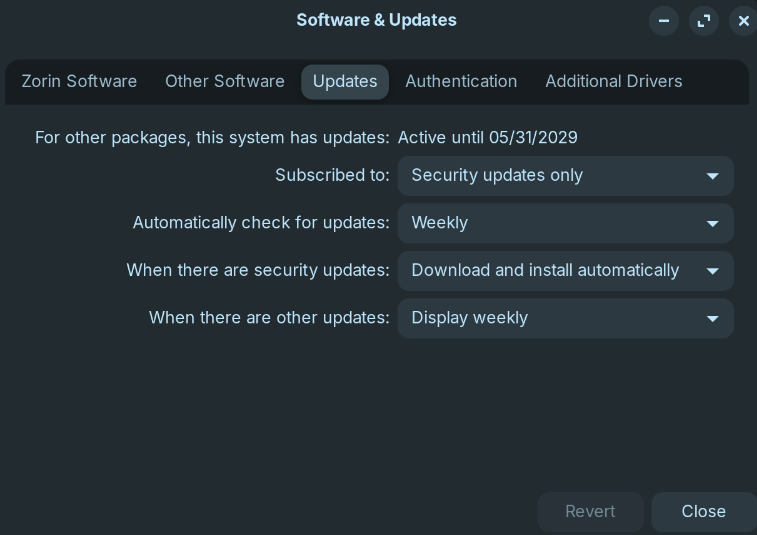Click arrow icon beside Download and install automatically
Image resolution: width=757 pixels, height=535 pixels.
coord(713,271)
